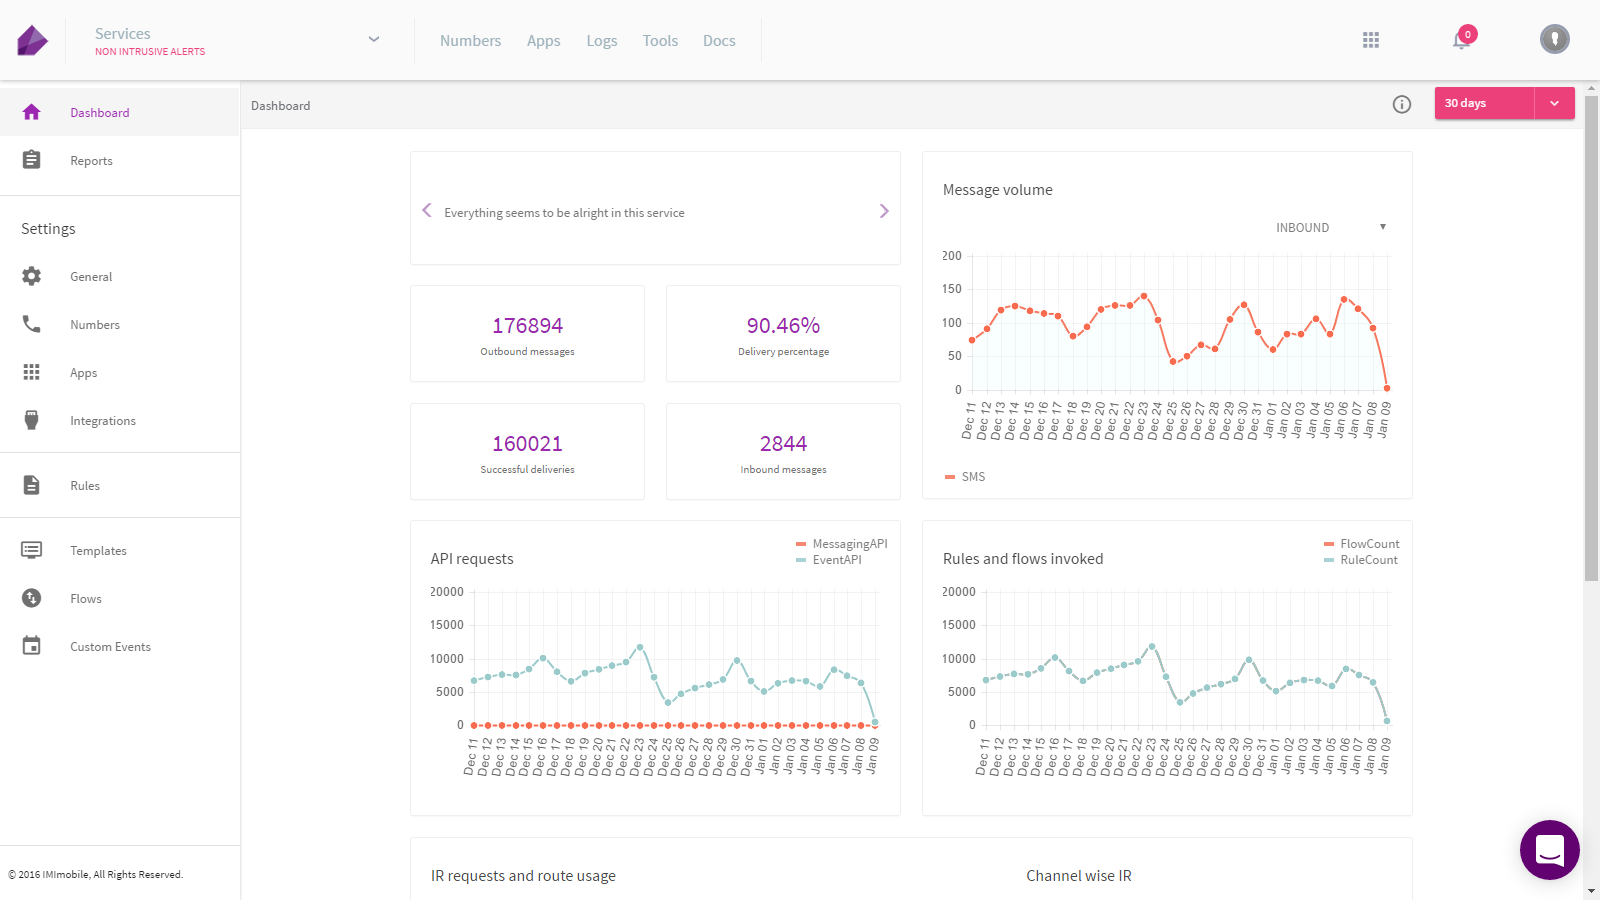Open the Numbers top menu

pyautogui.click(x=470, y=41)
